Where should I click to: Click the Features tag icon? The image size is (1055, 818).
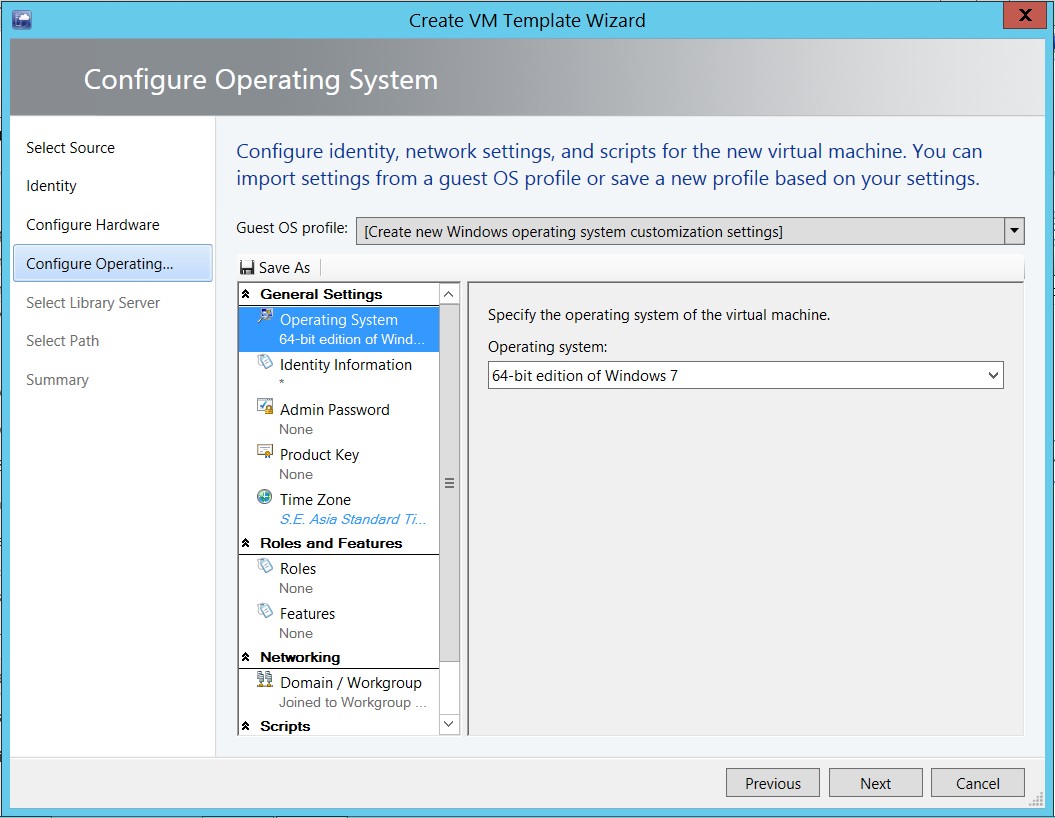(265, 611)
